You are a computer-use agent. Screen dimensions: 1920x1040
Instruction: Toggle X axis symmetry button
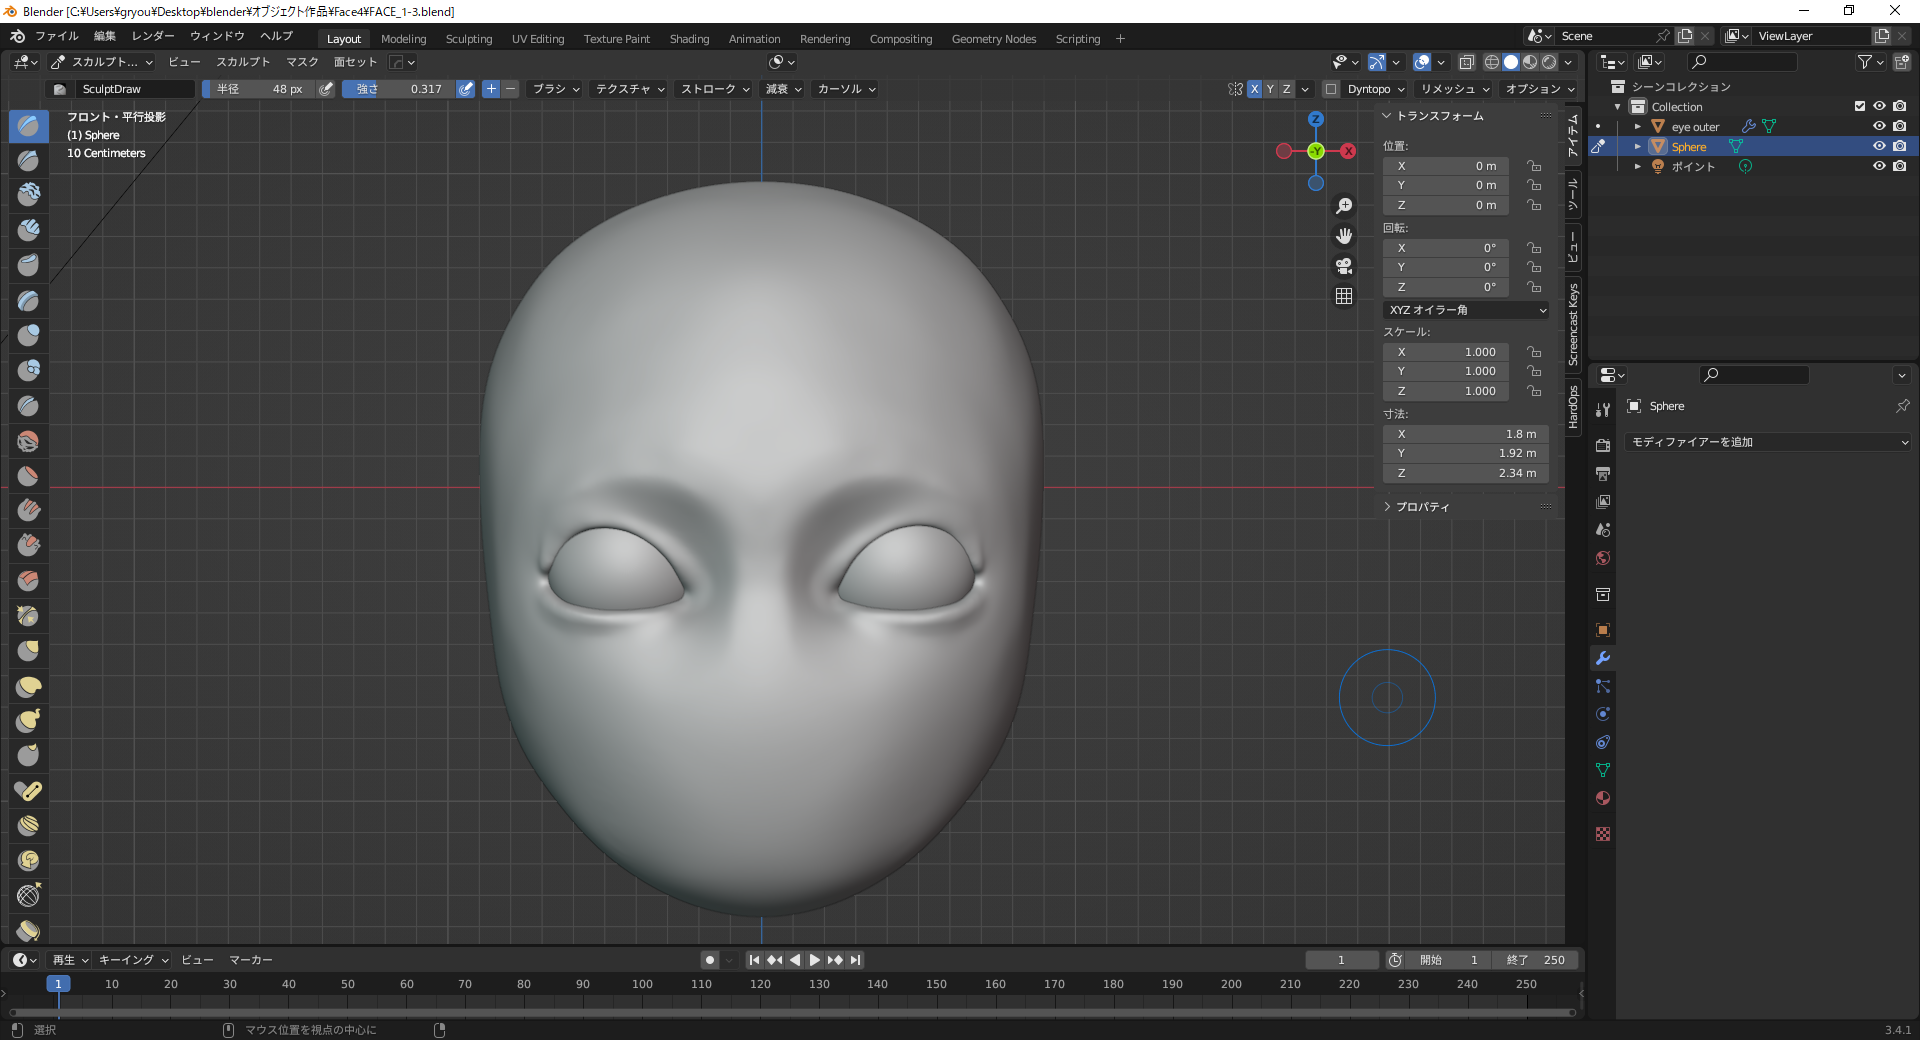point(1254,89)
